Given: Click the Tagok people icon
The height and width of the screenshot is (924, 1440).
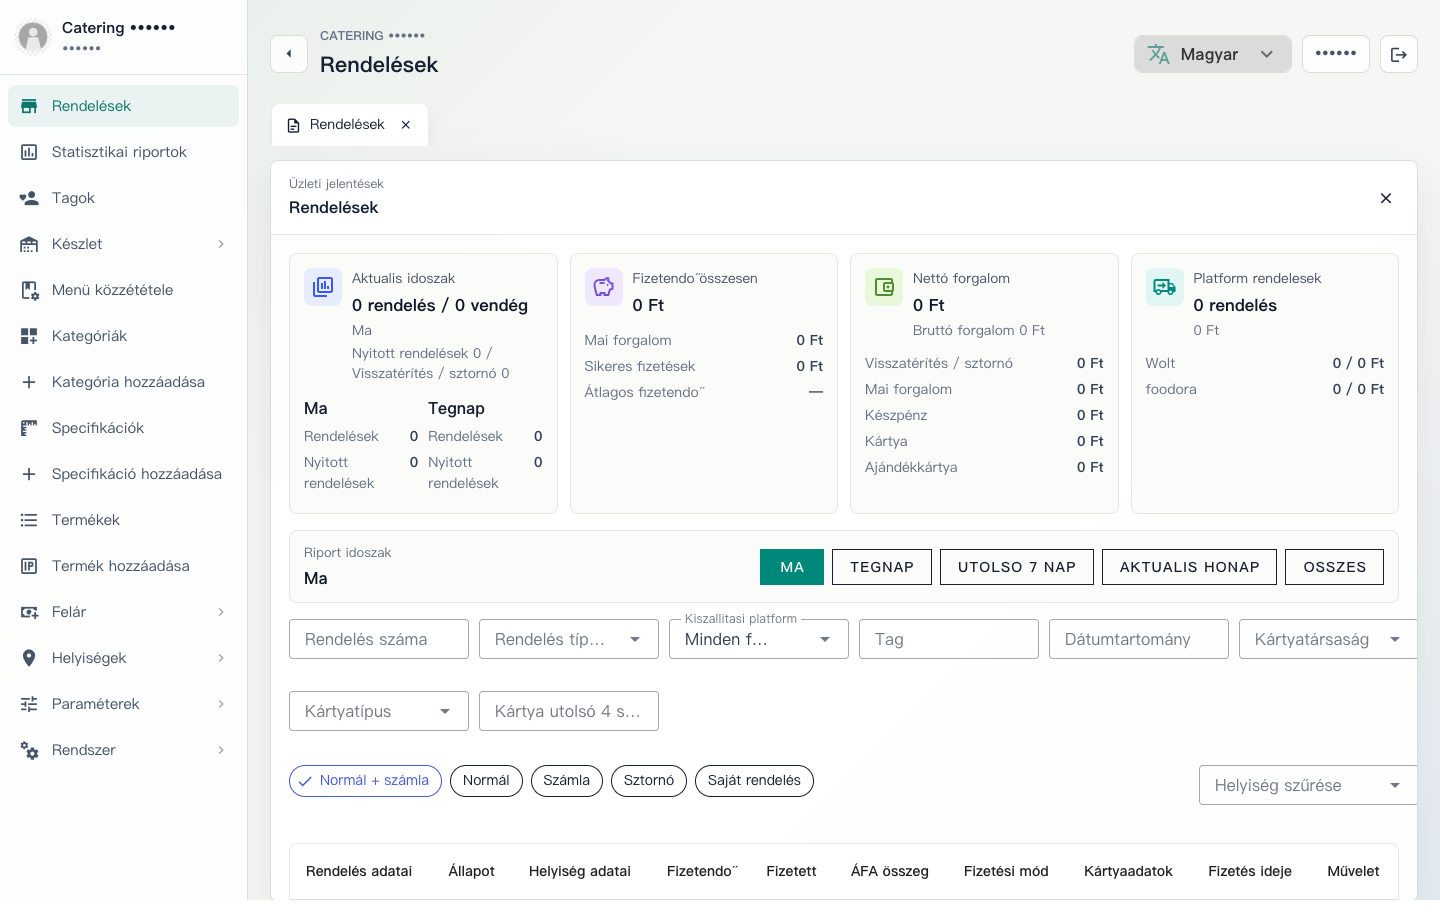Looking at the screenshot, I should pyautogui.click(x=29, y=198).
